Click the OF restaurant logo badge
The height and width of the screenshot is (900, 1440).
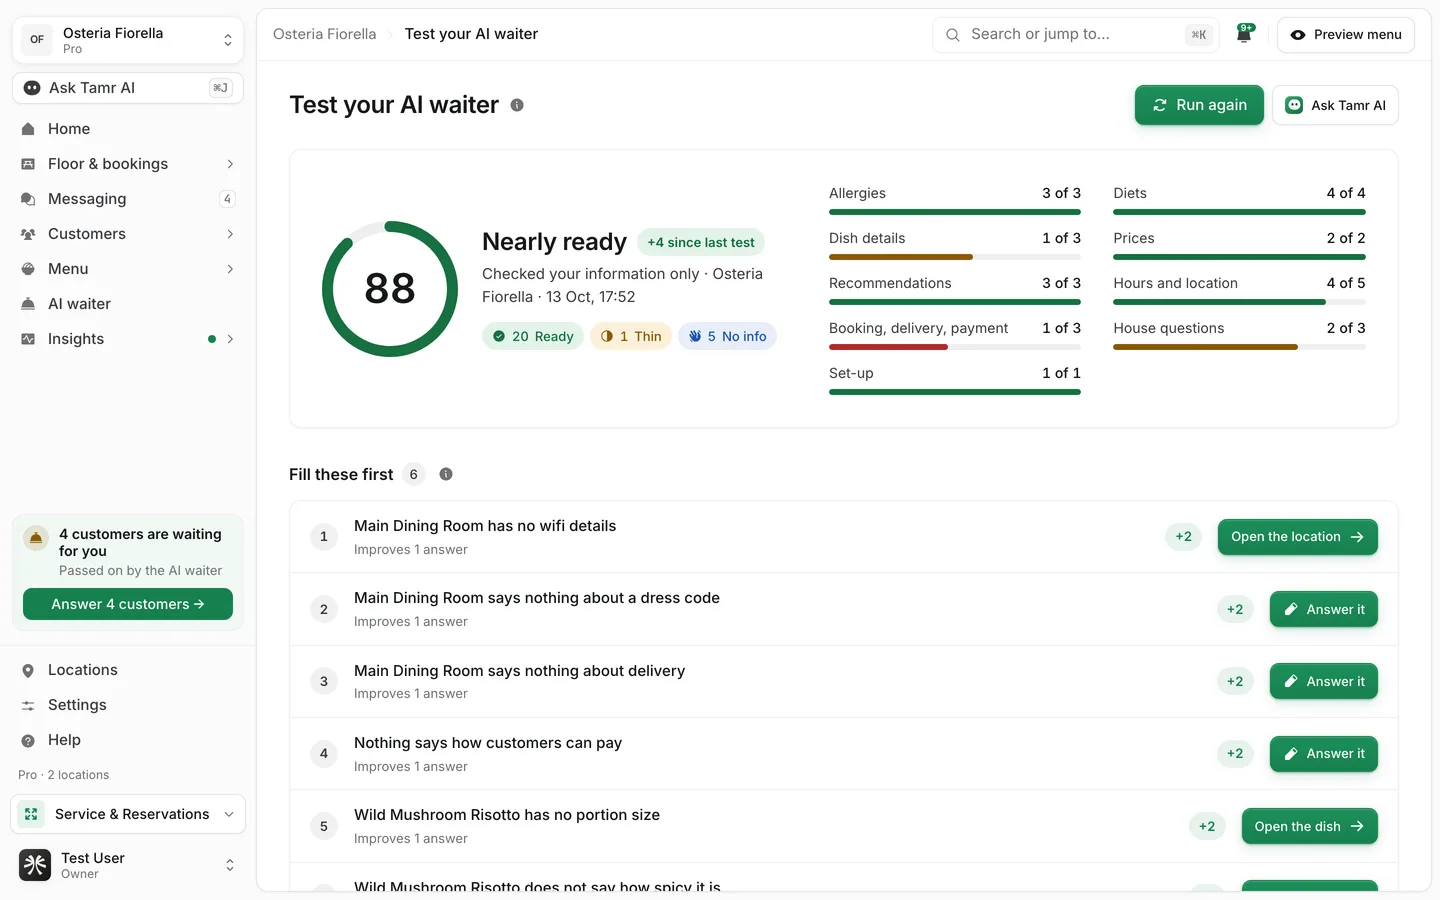click(37, 40)
